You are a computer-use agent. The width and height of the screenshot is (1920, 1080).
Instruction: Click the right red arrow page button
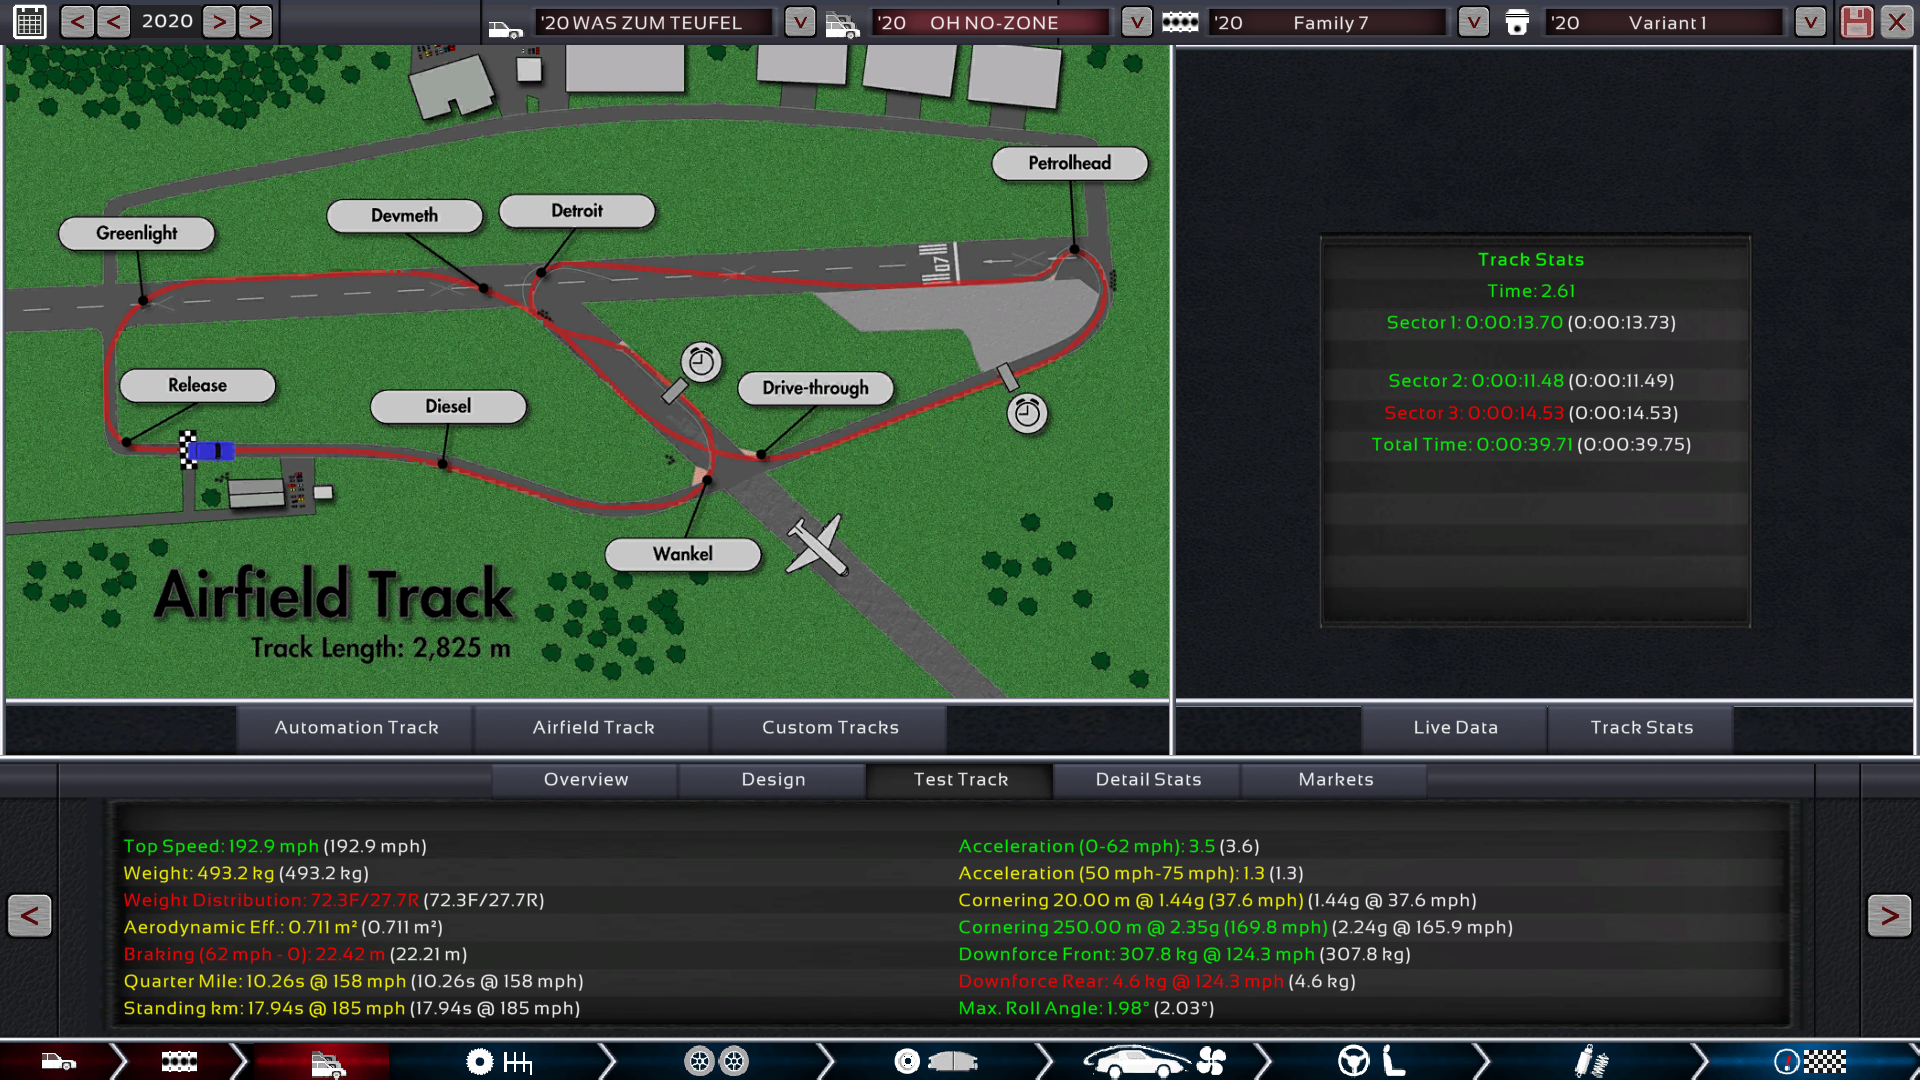pyautogui.click(x=1888, y=915)
